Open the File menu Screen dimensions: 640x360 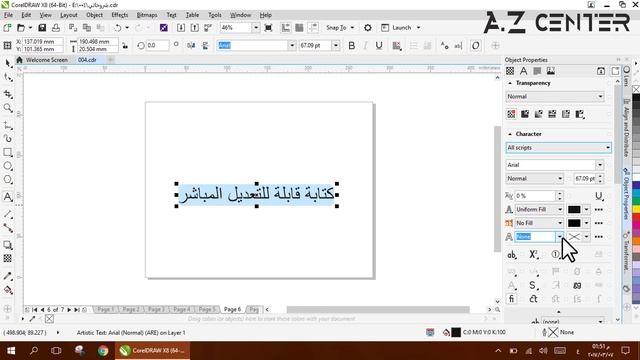8,15
